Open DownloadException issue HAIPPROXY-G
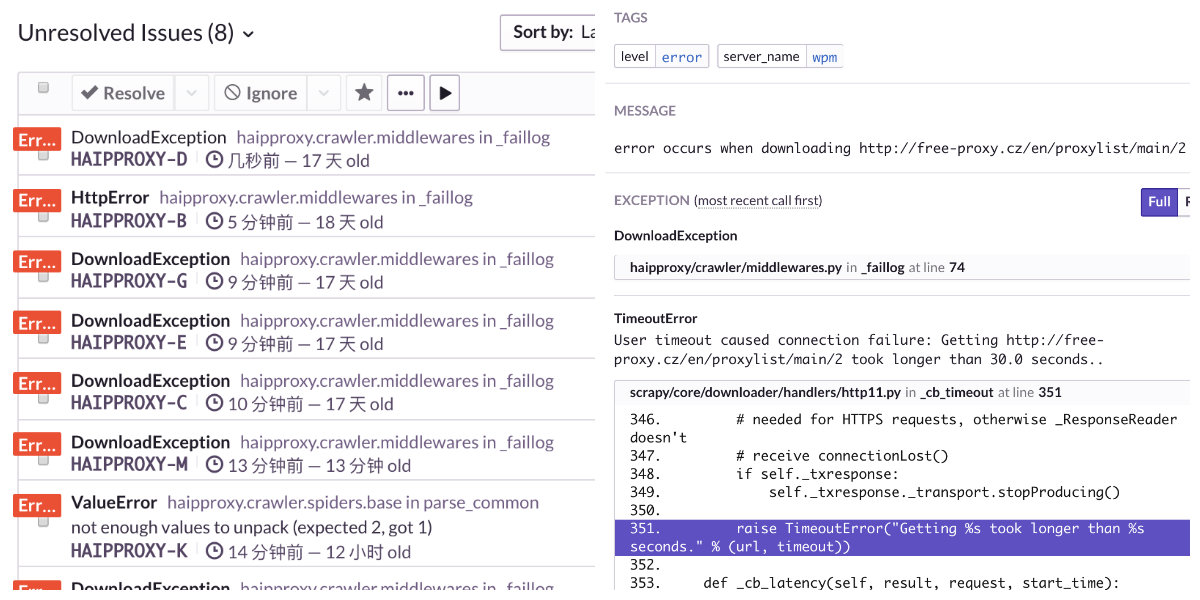The height and width of the screenshot is (600, 1200). 151,259
